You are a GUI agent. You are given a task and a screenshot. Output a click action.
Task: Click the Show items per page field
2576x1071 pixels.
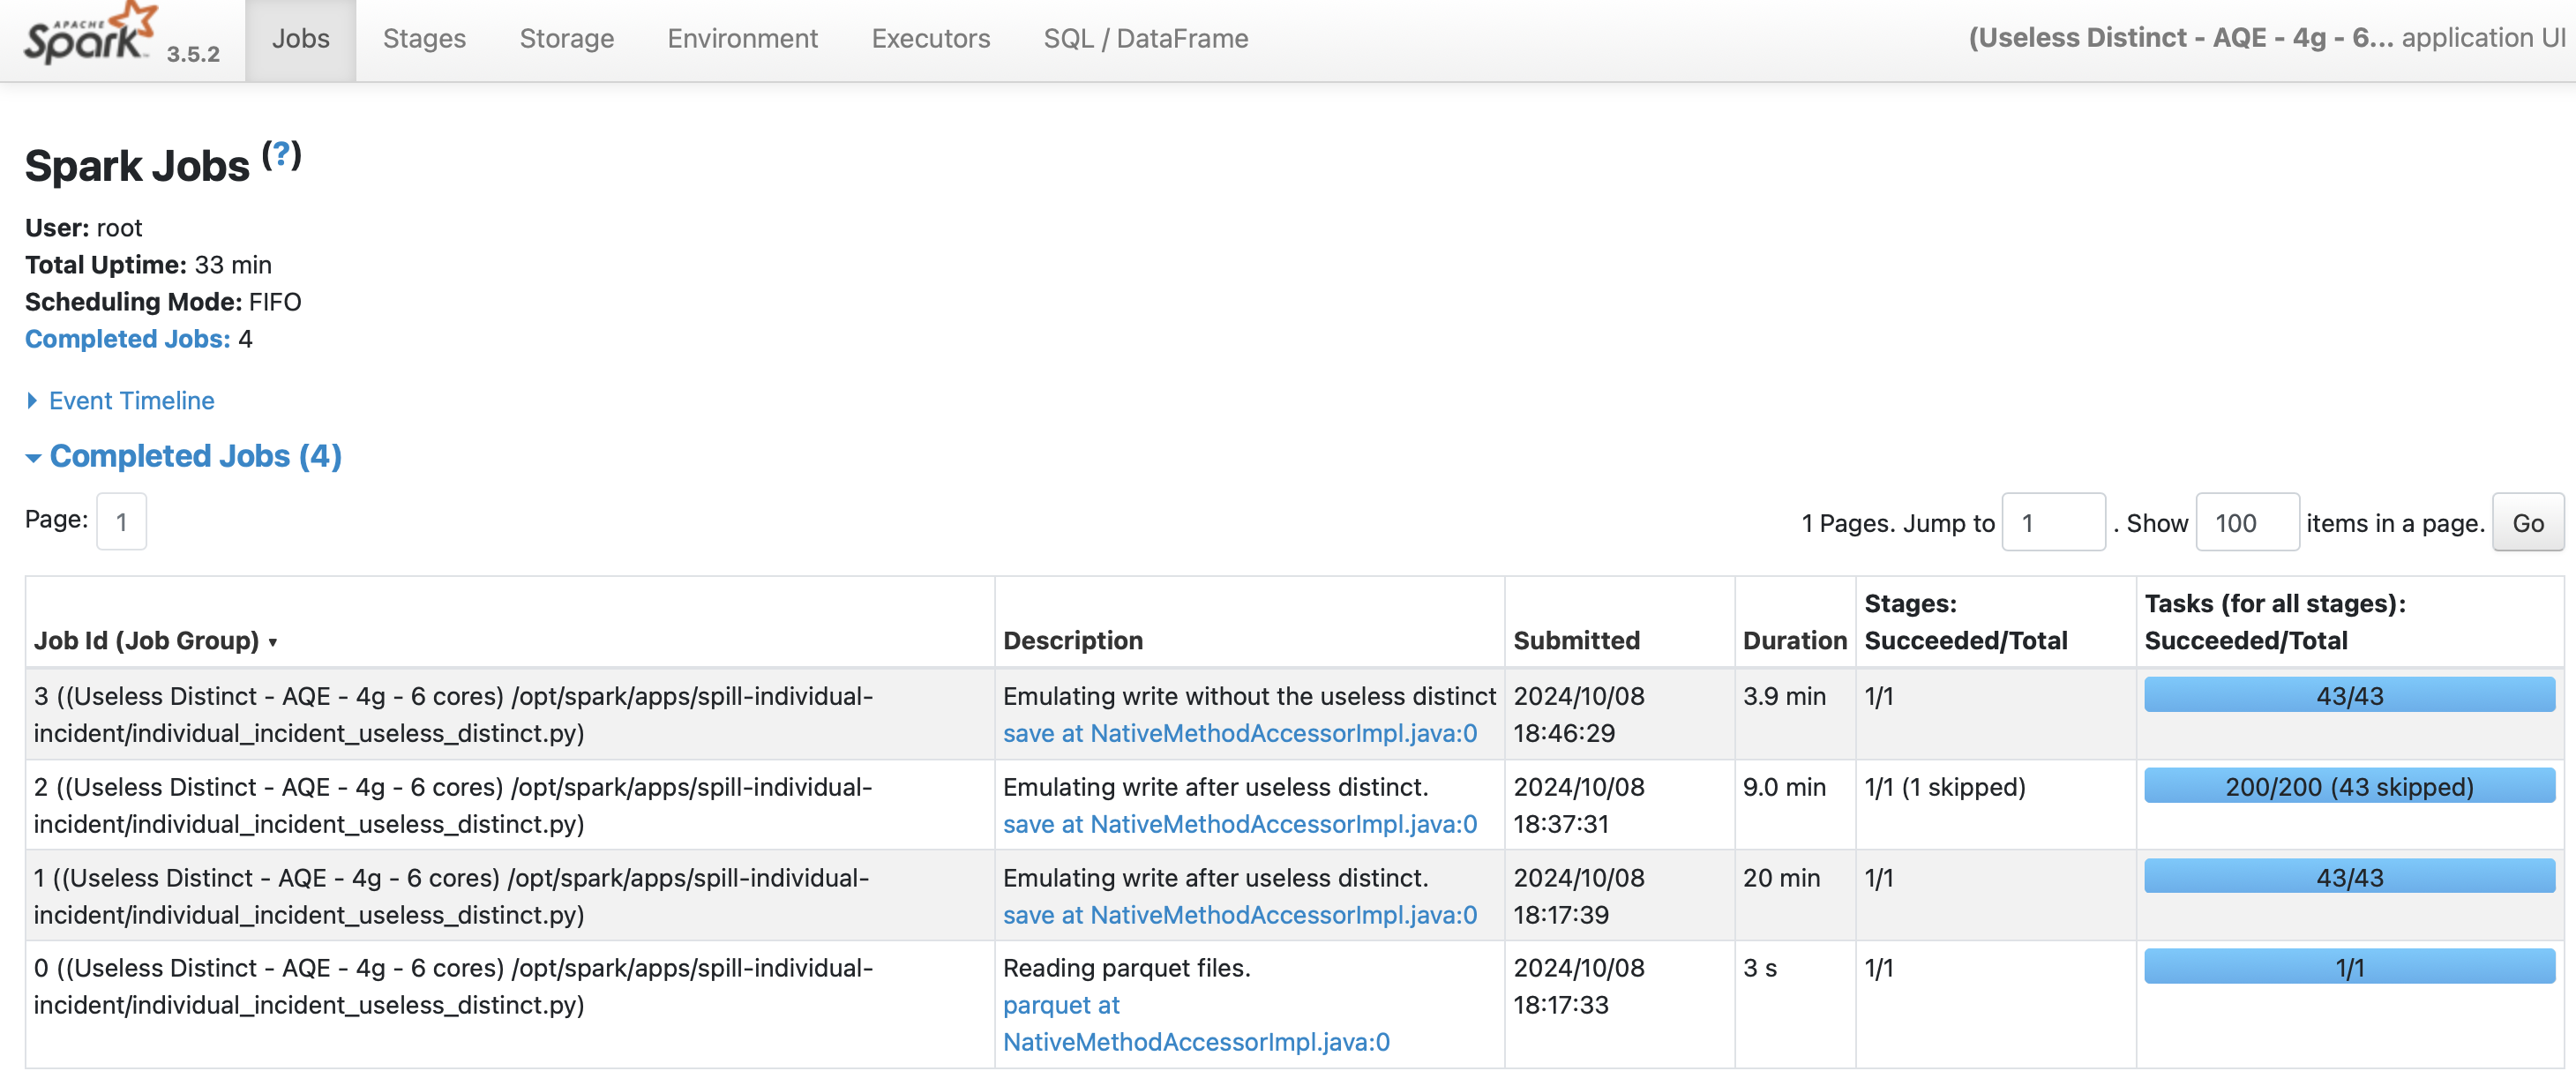(2247, 522)
